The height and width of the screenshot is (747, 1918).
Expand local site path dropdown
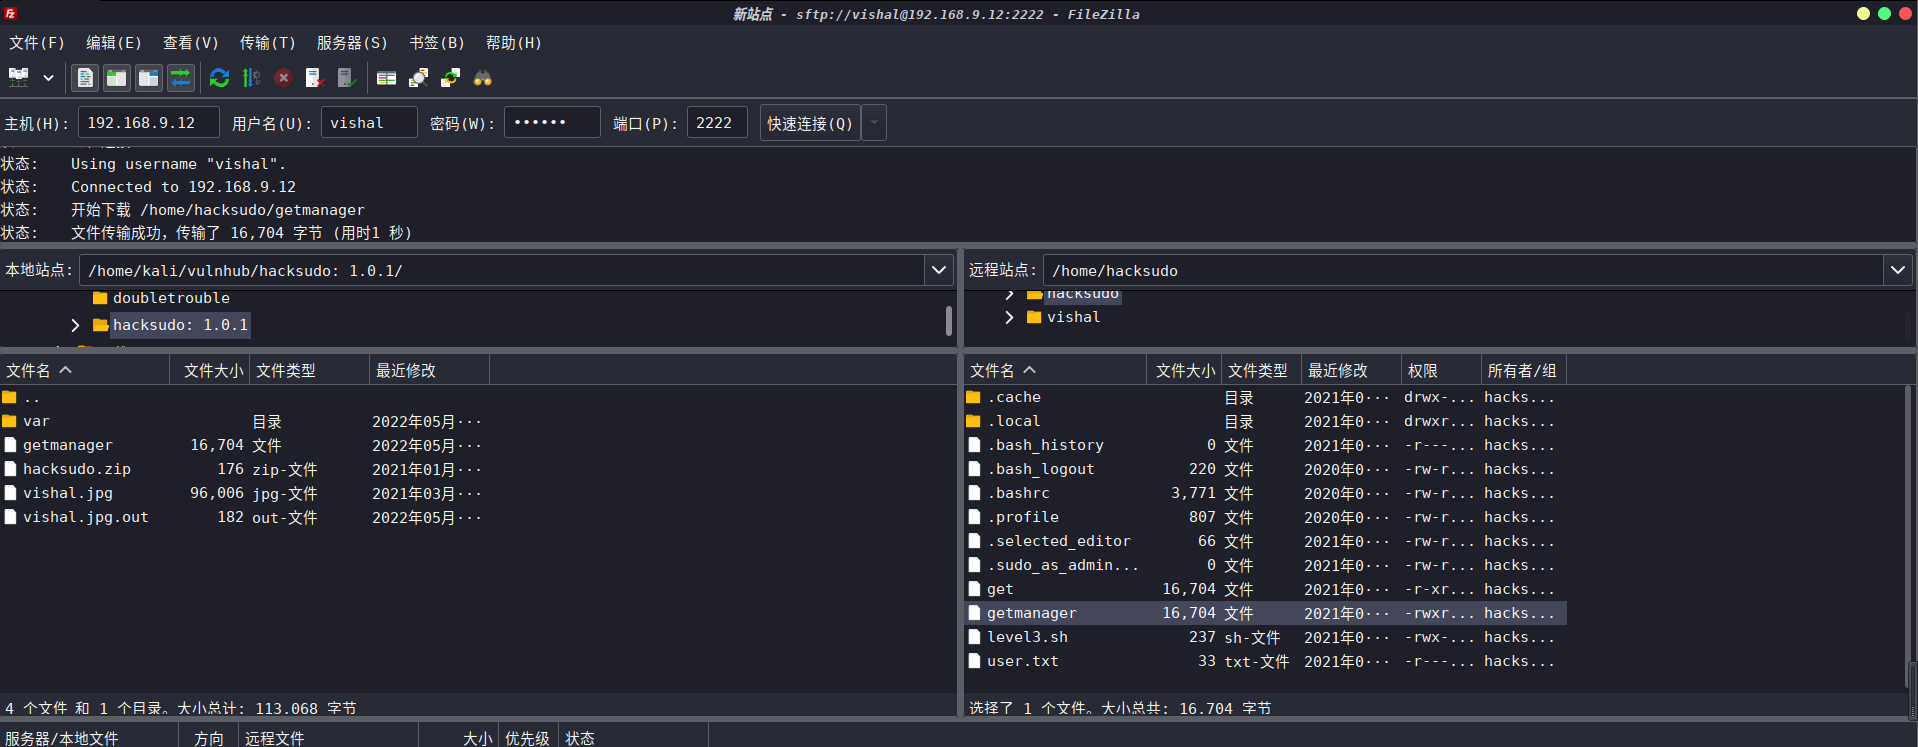pyautogui.click(x=938, y=270)
